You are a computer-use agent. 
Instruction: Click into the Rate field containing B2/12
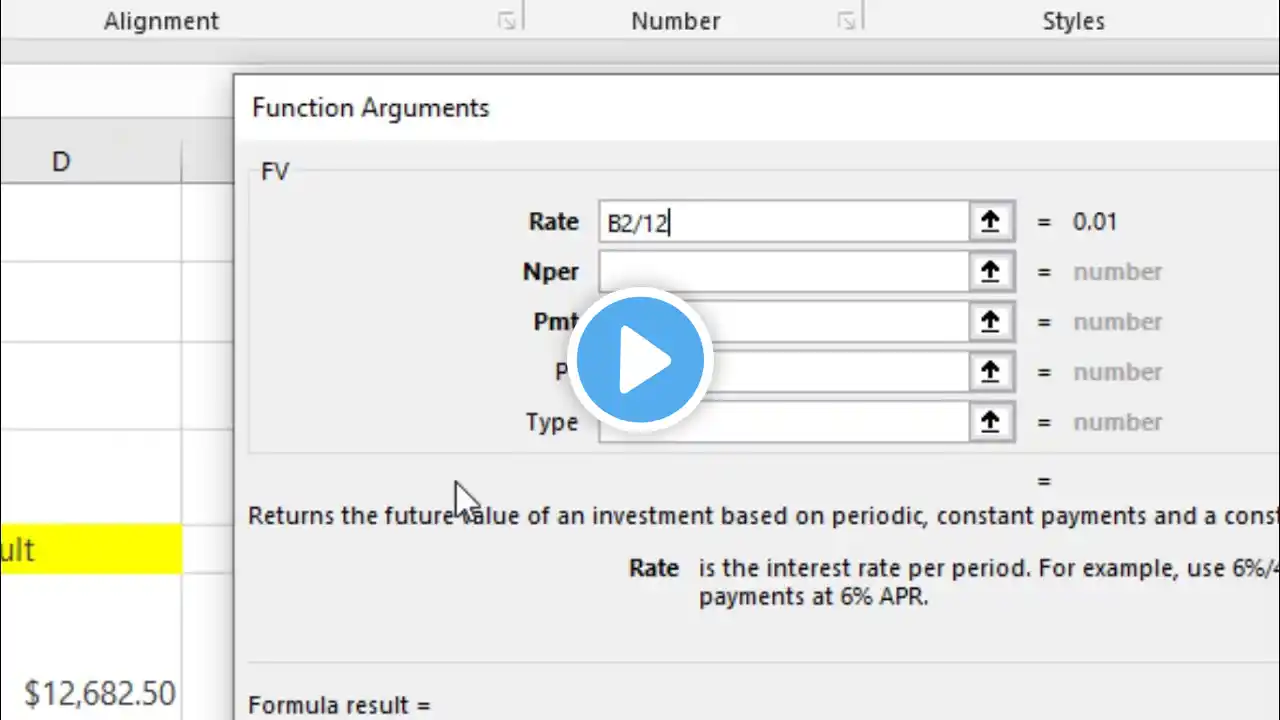click(784, 222)
